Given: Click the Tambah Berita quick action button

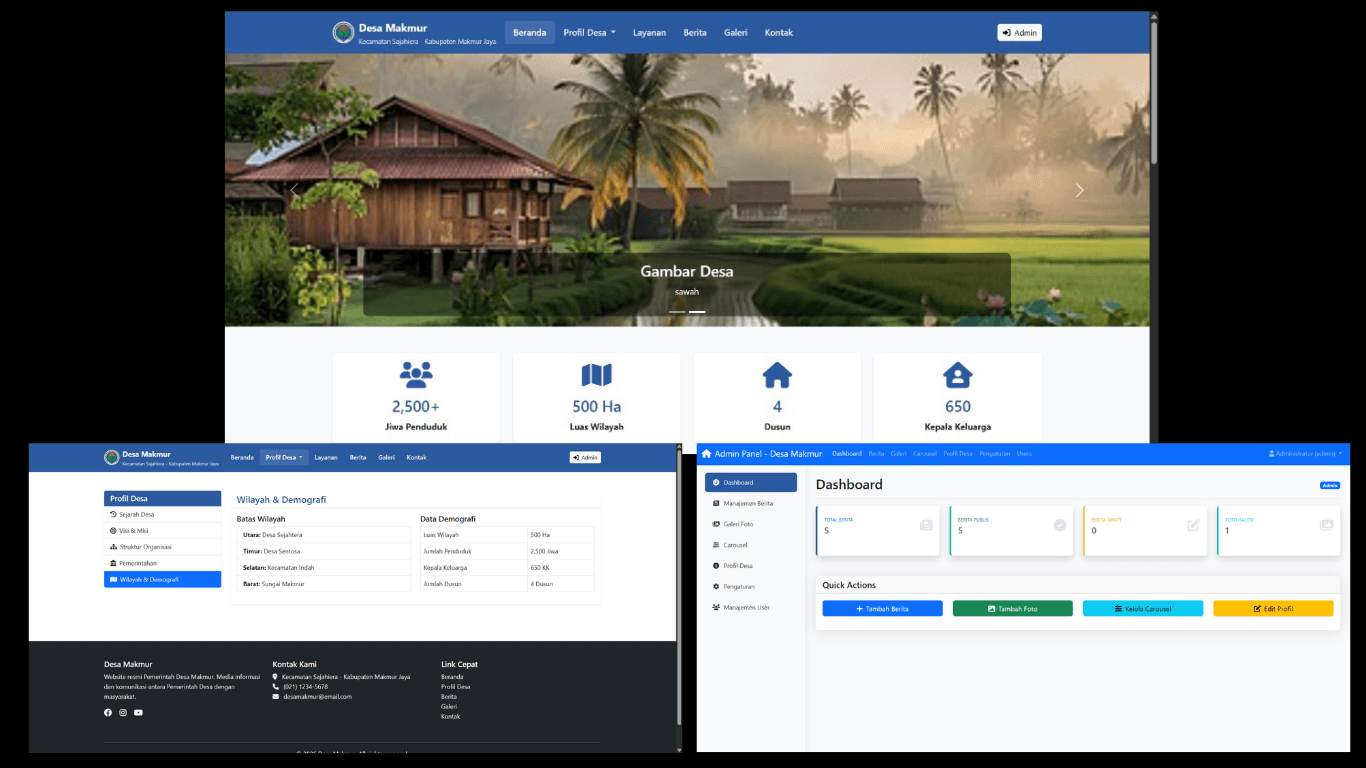Looking at the screenshot, I should 882,608.
